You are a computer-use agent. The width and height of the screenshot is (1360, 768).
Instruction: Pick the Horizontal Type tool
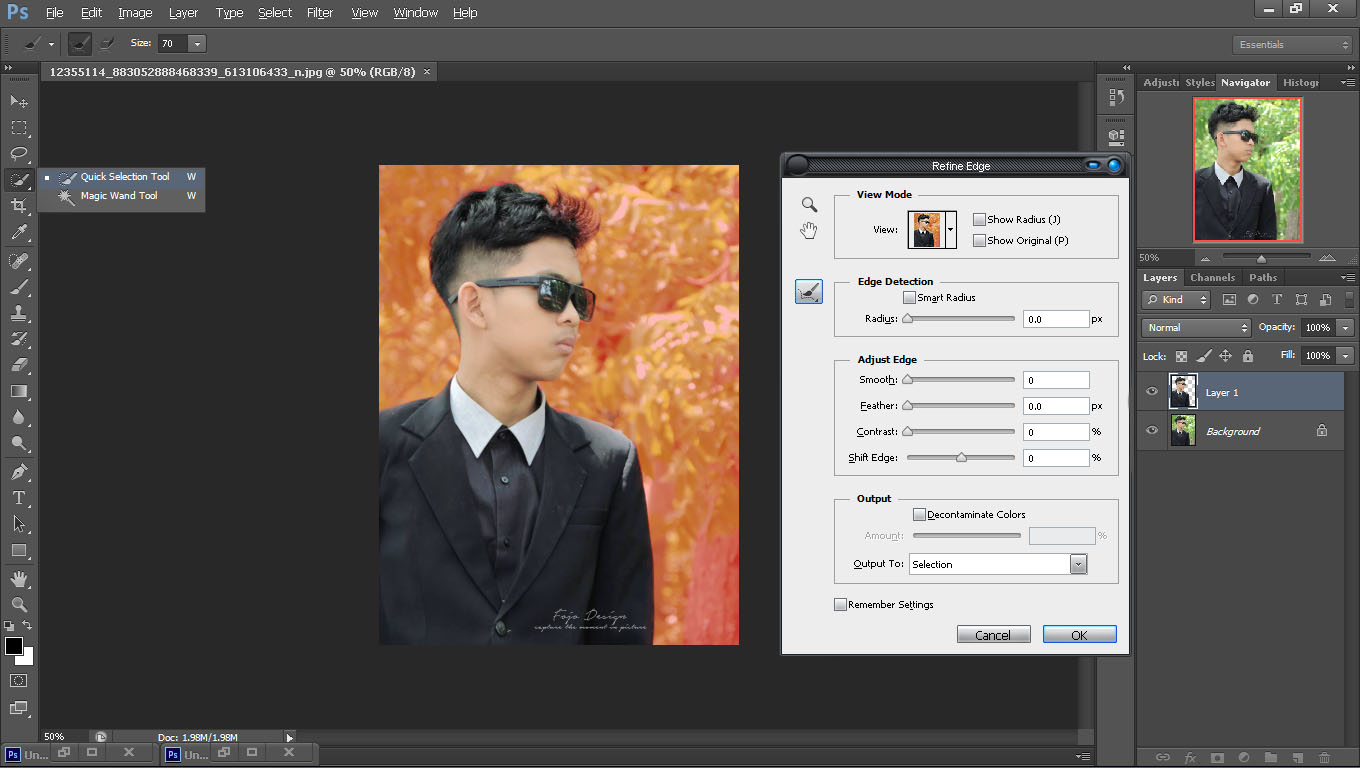[x=19, y=498]
